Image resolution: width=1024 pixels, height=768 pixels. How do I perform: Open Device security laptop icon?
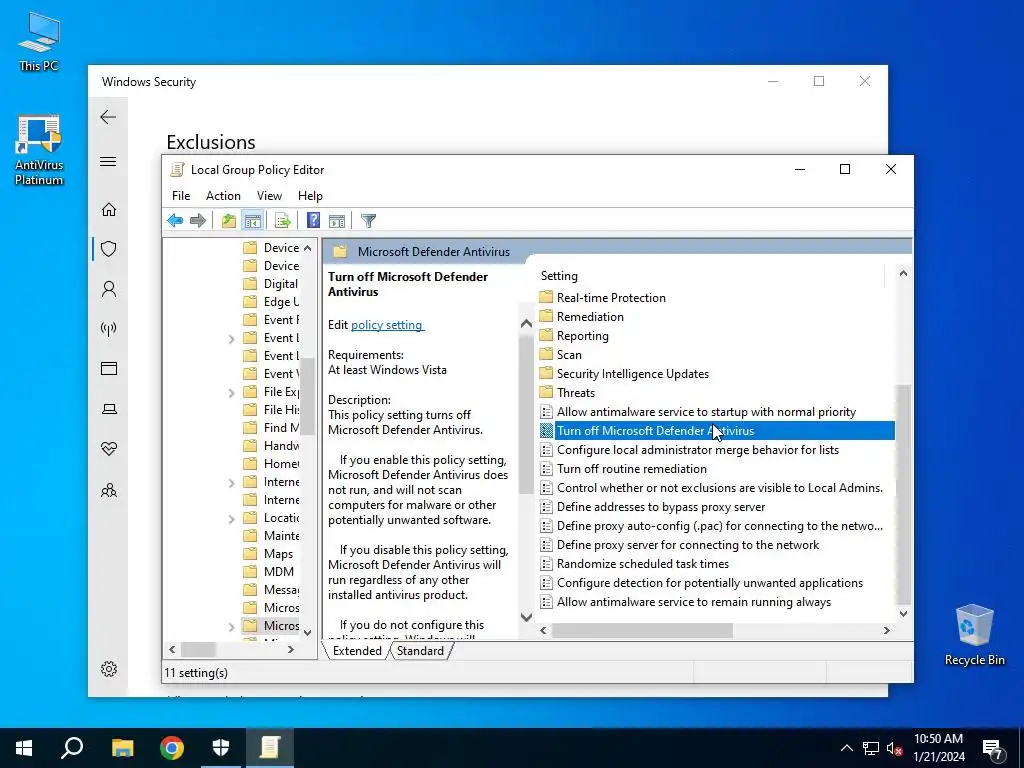(109, 409)
